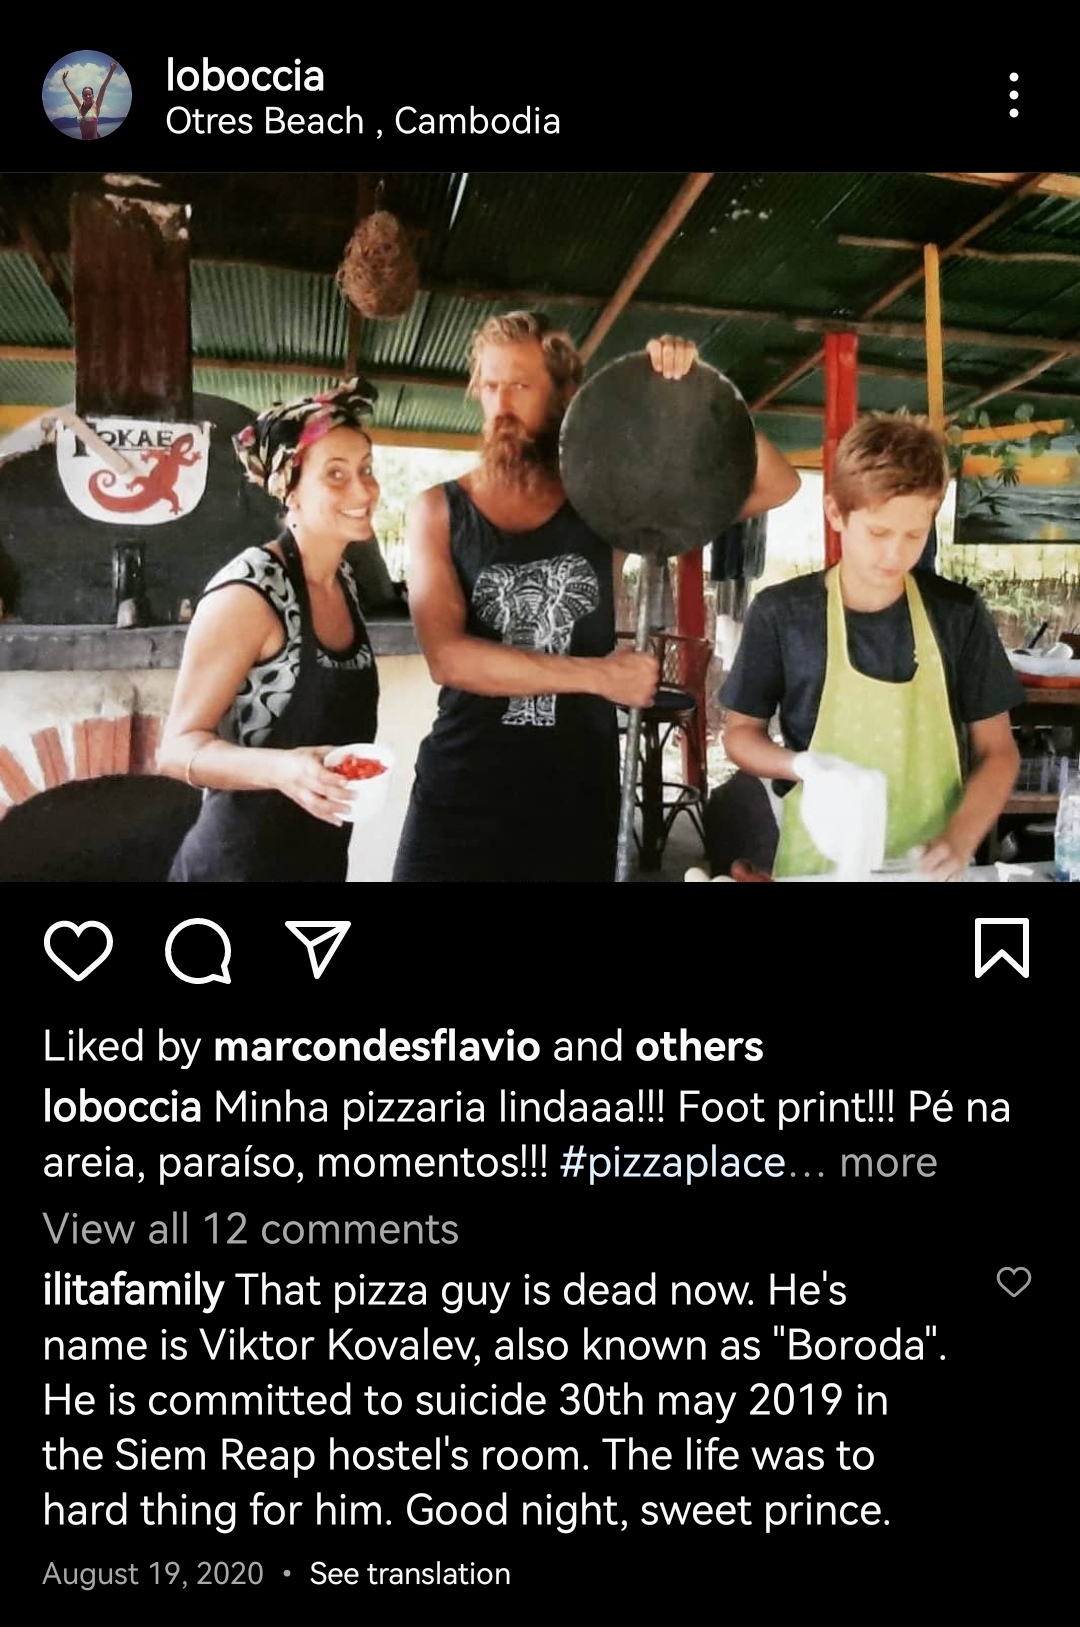The width and height of the screenshot is (1080, 1627).
Task: View all 12 comments
Action: (250, 1229)
